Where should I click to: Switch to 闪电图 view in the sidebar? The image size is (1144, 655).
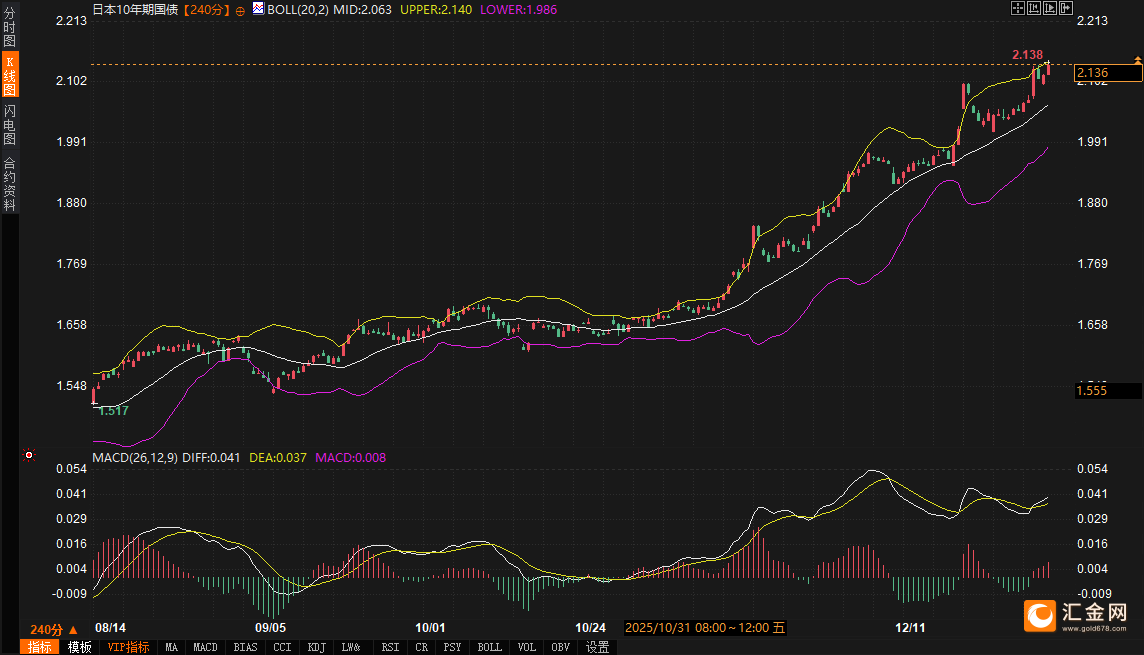coord(10,125)
